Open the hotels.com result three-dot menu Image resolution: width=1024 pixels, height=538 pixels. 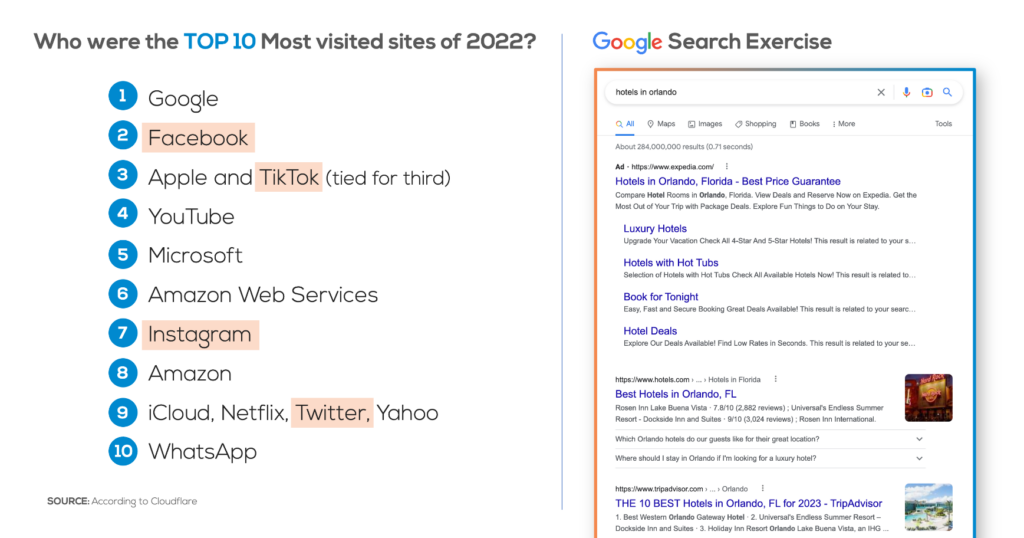point(775,379)
